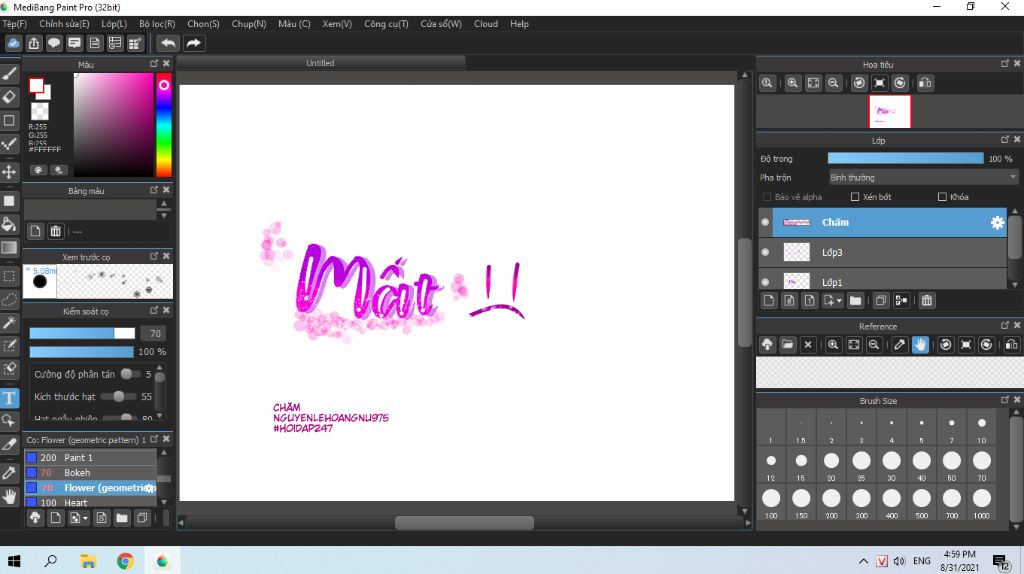Open Chrome from the taskbar
The height and width of the screenshot is (574, 1024).
[x=125, y=561]
